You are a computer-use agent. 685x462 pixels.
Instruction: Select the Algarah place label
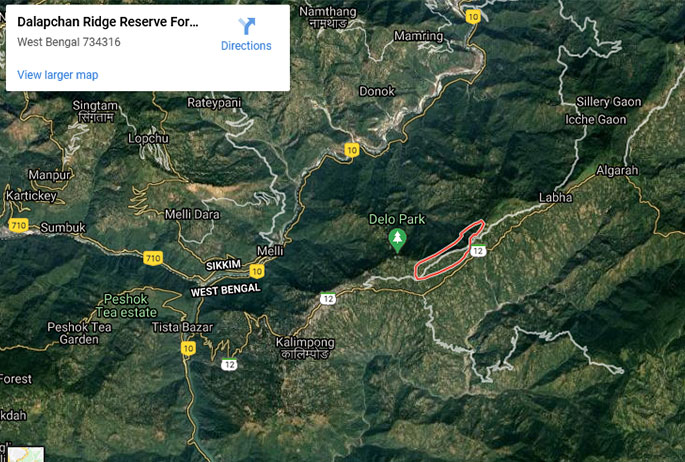point(617,170)
